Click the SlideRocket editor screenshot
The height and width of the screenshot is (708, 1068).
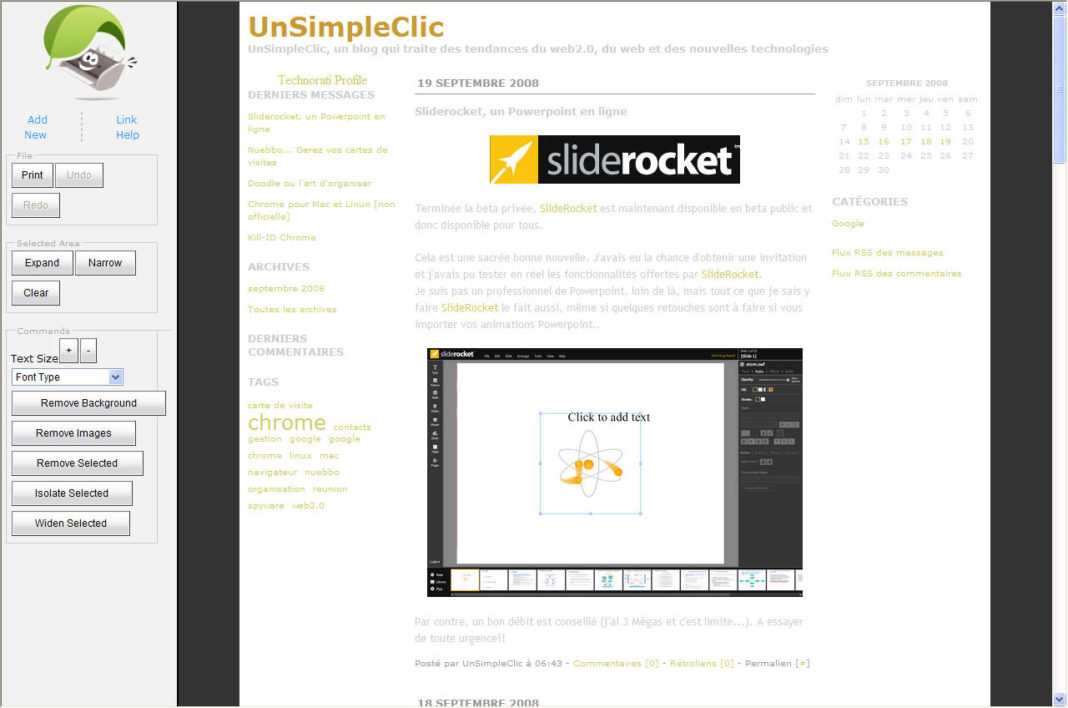[614, 472]
